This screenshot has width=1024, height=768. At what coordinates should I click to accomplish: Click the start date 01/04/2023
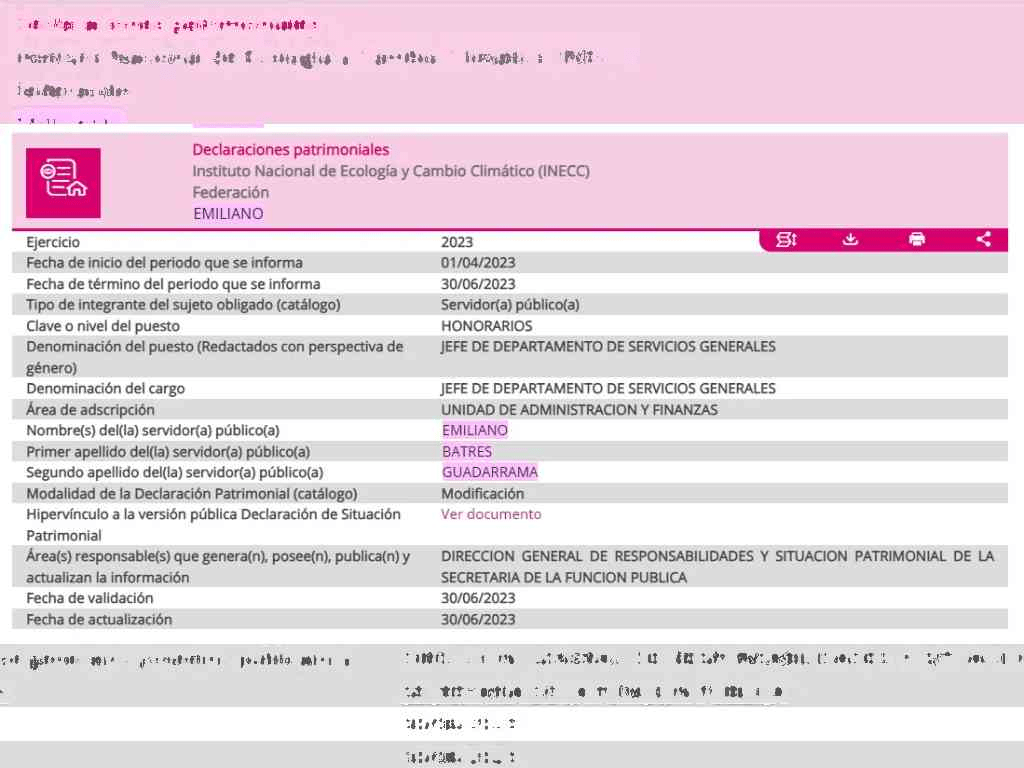(x=478, y=263)
